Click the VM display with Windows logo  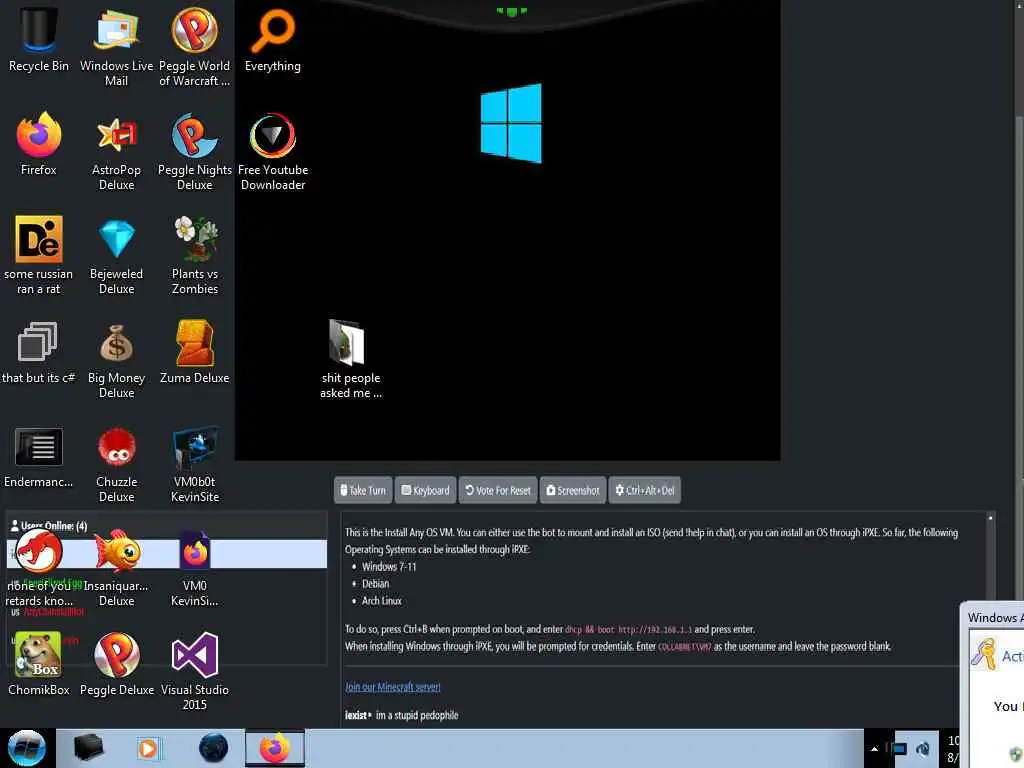coord(507,230)
